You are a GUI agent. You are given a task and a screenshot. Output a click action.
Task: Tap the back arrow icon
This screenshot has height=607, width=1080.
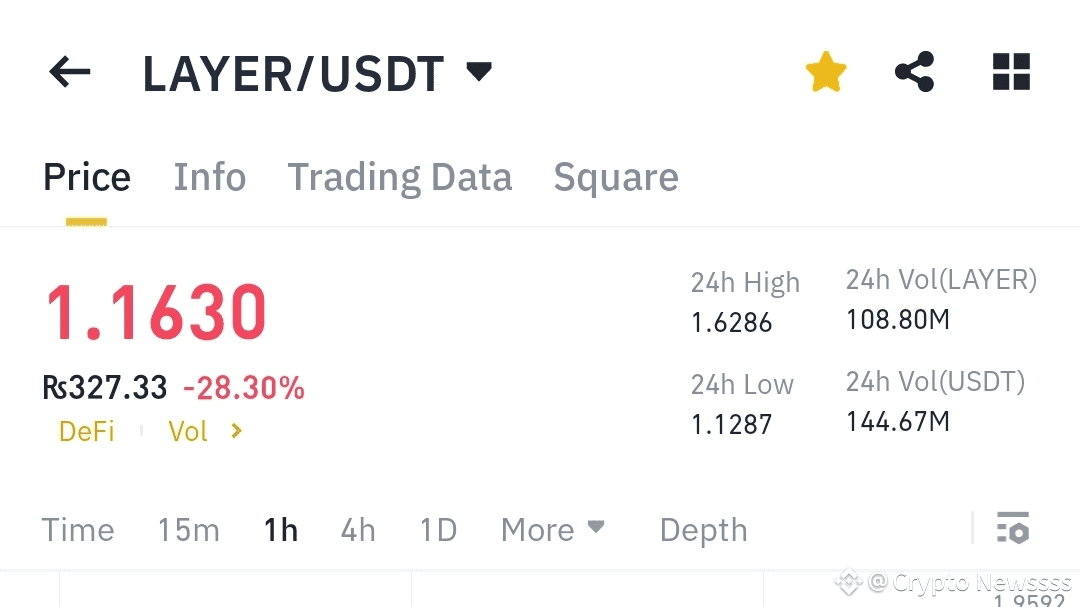click(x=70, y=72)
